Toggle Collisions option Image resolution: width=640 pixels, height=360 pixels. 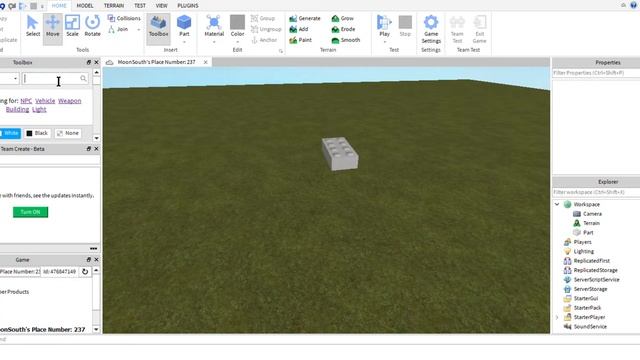pos(124,18)
